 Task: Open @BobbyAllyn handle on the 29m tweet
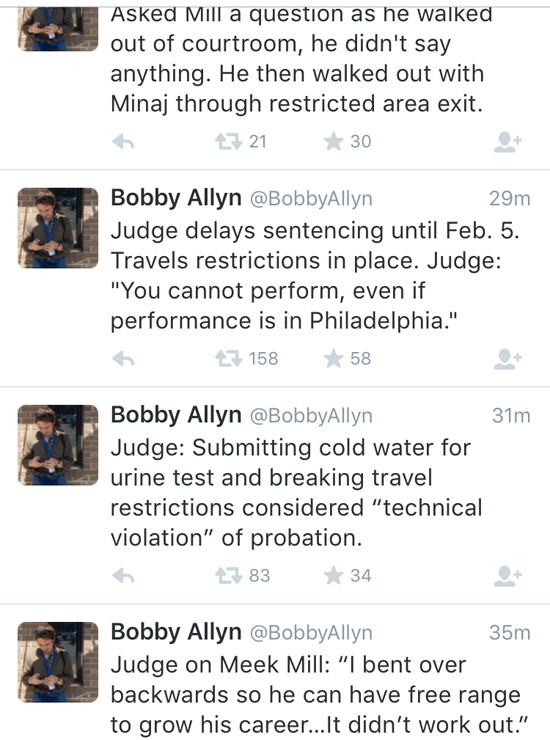[311, 199]
